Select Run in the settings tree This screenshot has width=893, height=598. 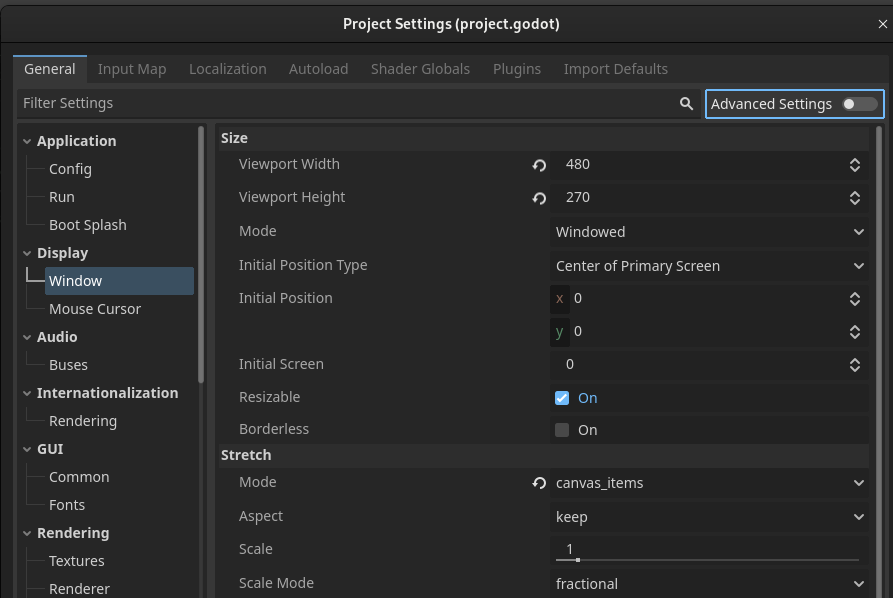[x=62, y=197]
